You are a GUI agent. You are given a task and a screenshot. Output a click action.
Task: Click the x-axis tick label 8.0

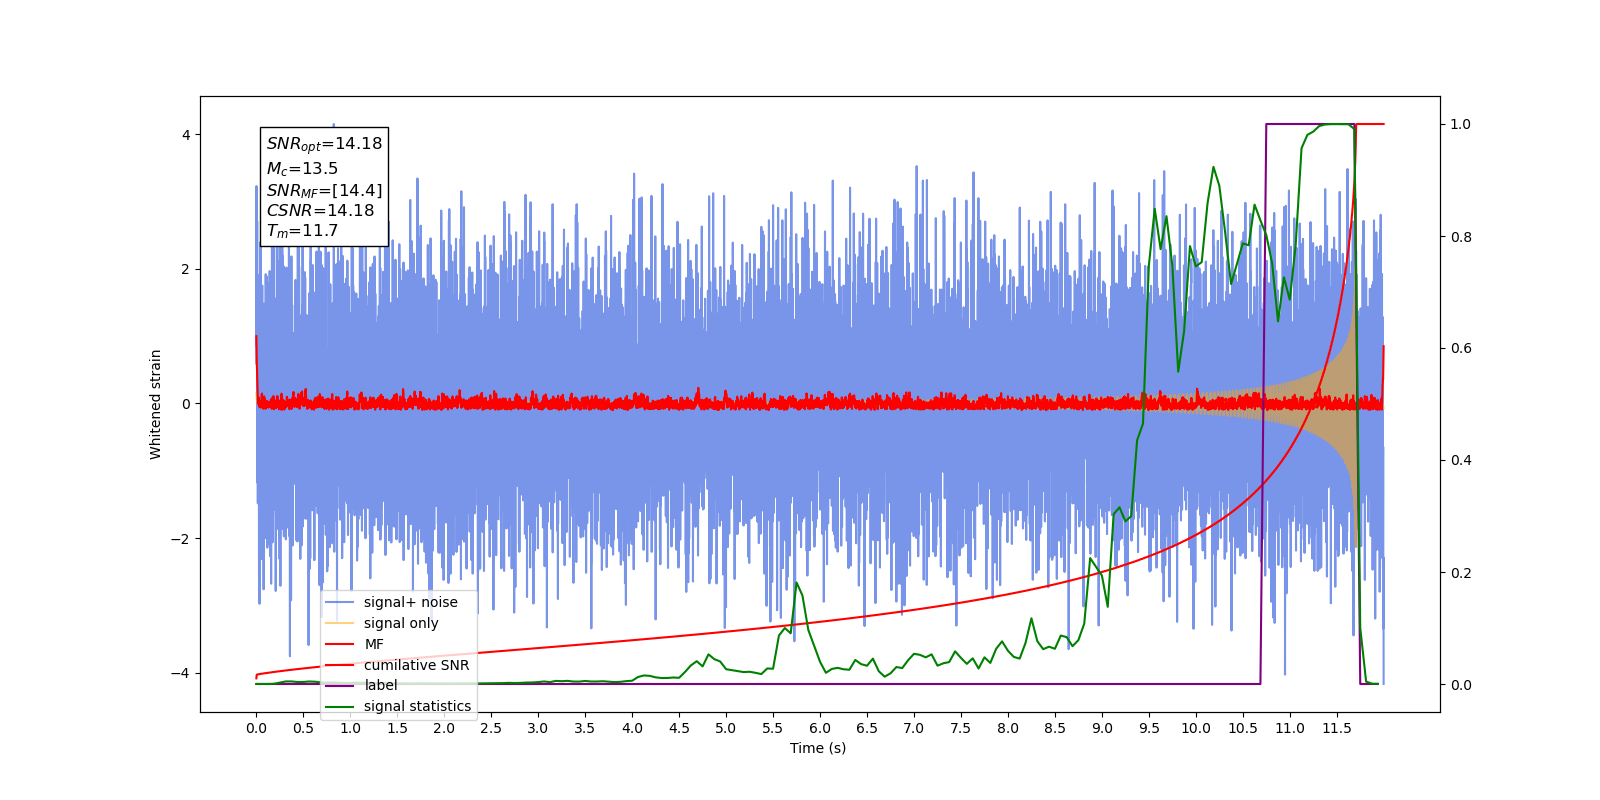click(1008, 728)
